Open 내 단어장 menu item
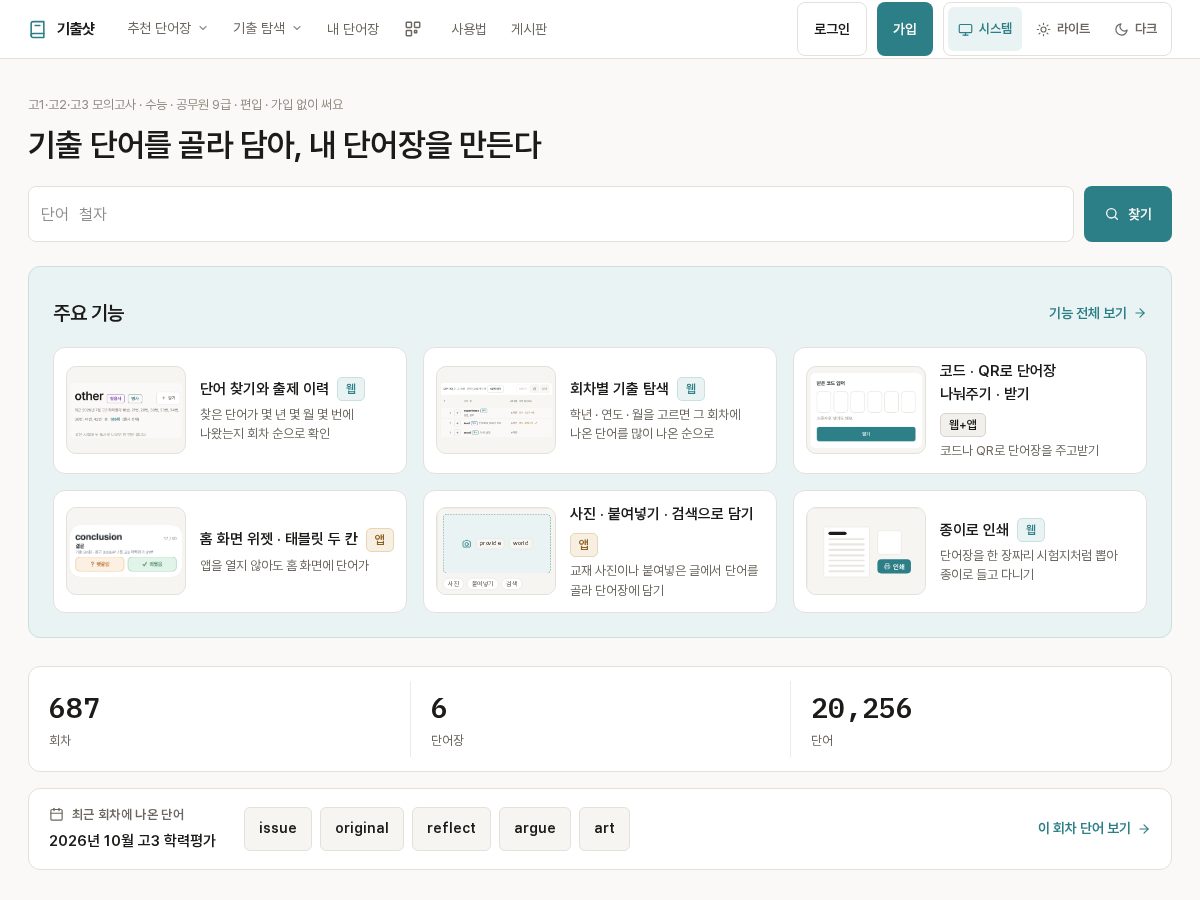1200x900 pixels. point(353,29)
